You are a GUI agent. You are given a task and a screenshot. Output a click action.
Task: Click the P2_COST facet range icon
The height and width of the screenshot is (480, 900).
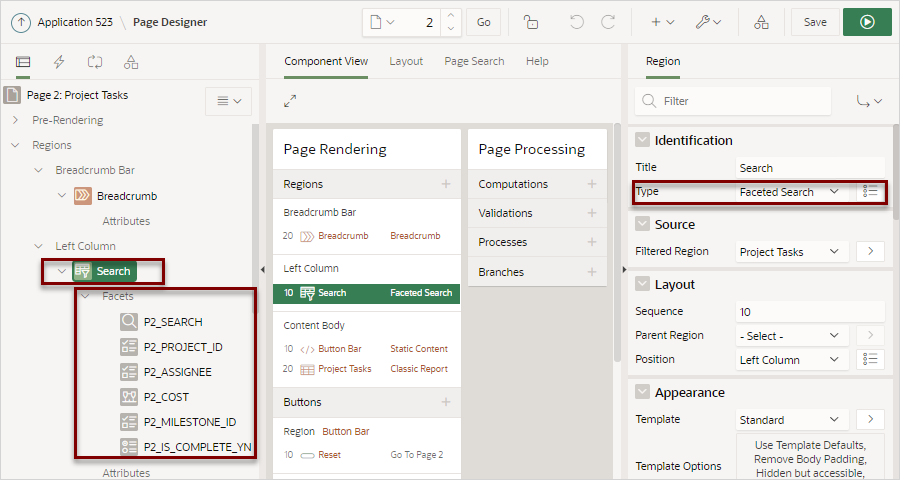(x=129, y=397)
